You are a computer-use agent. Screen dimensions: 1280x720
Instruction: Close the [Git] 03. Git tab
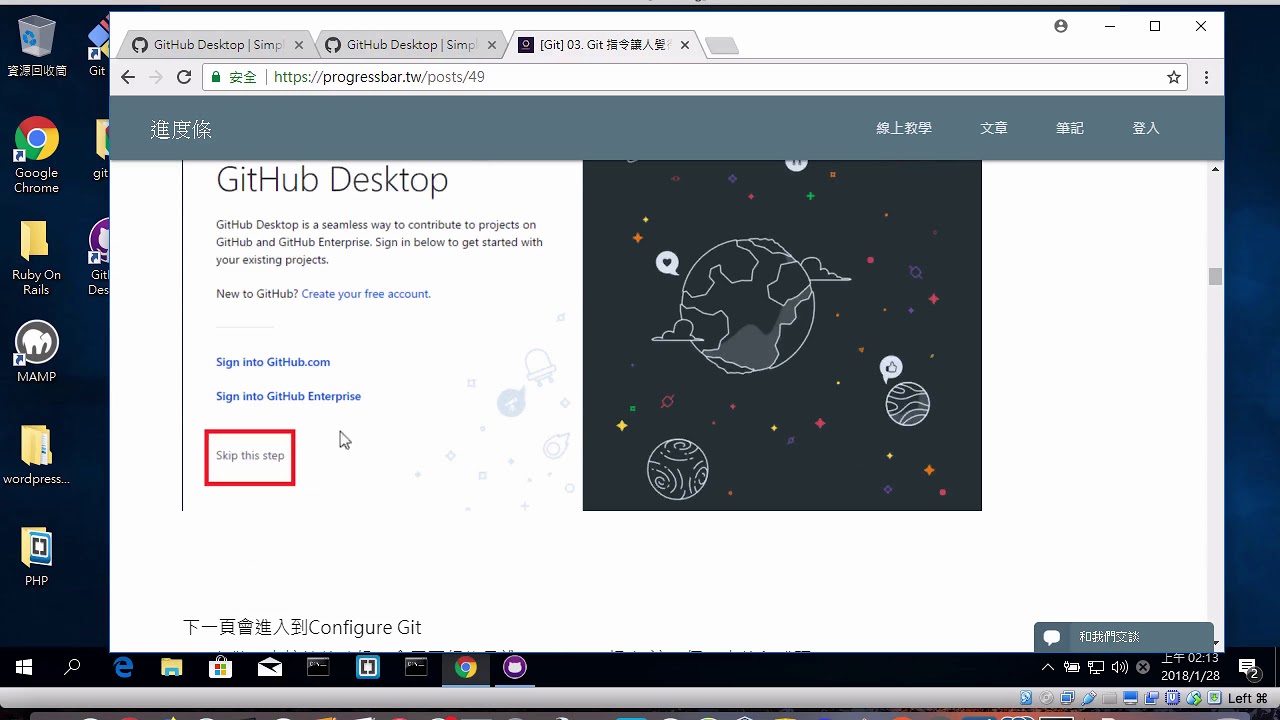(x=684, y=45)
